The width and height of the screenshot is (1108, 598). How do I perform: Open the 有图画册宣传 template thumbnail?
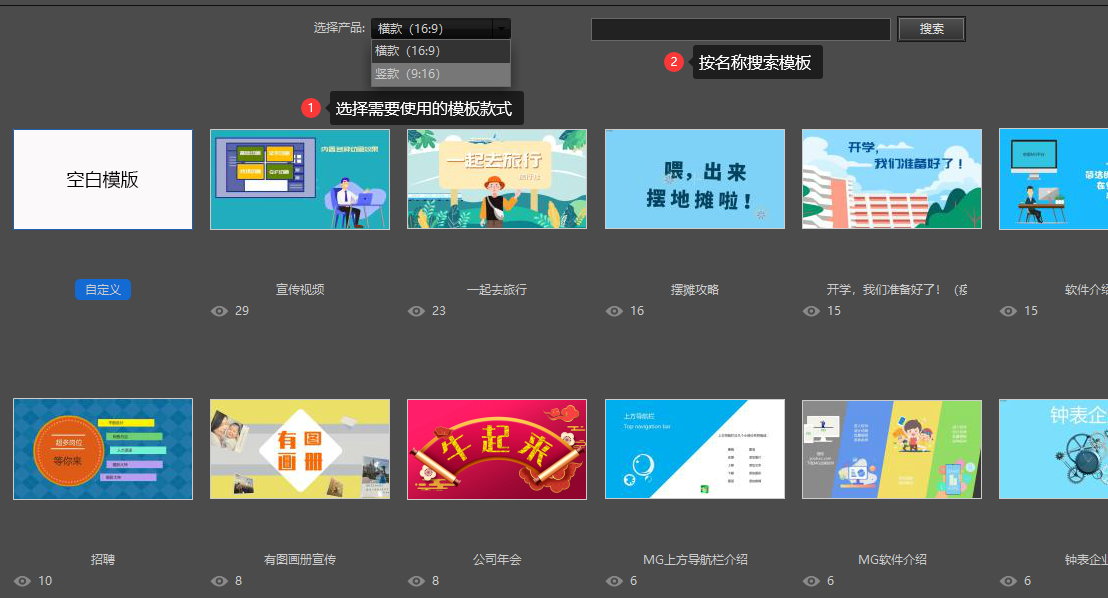(300, 449)
